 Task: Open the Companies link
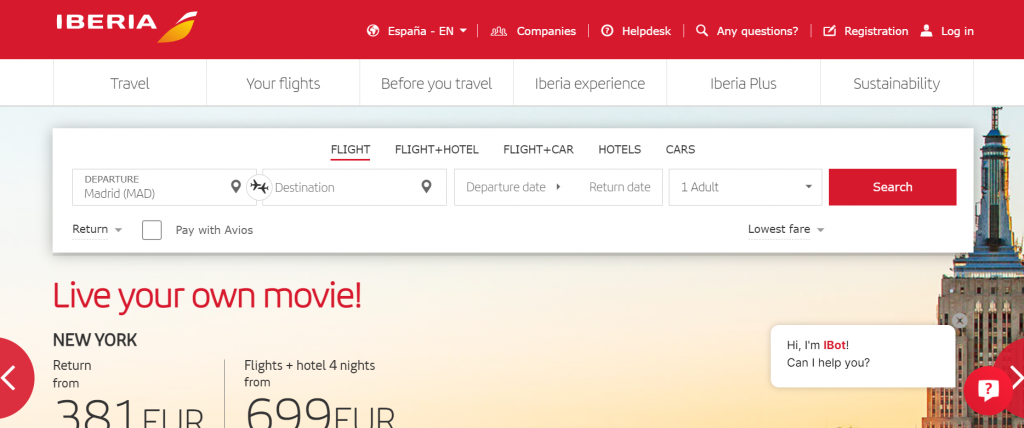tap(547, 31)
